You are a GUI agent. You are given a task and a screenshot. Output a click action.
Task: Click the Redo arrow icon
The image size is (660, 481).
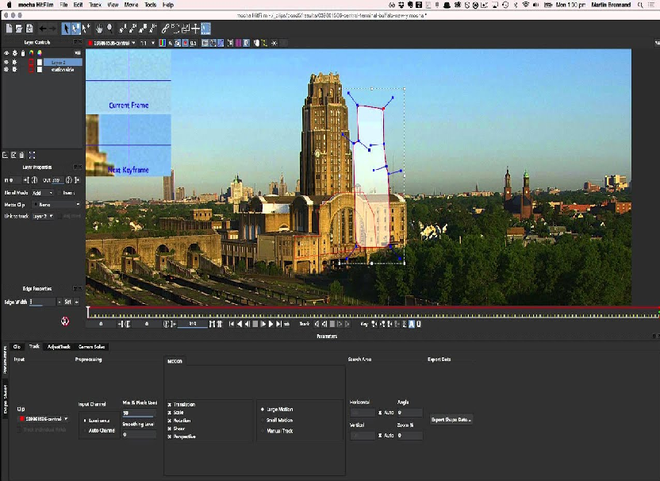pyautogui.click(x=52, y=29)
